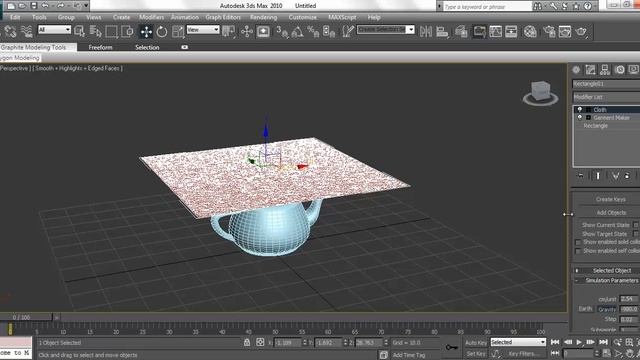This screenshot has width=640, height=360.
Task: Tick the Show Target State checkbox
Action: pyautogui.click(x=636, y=234)
